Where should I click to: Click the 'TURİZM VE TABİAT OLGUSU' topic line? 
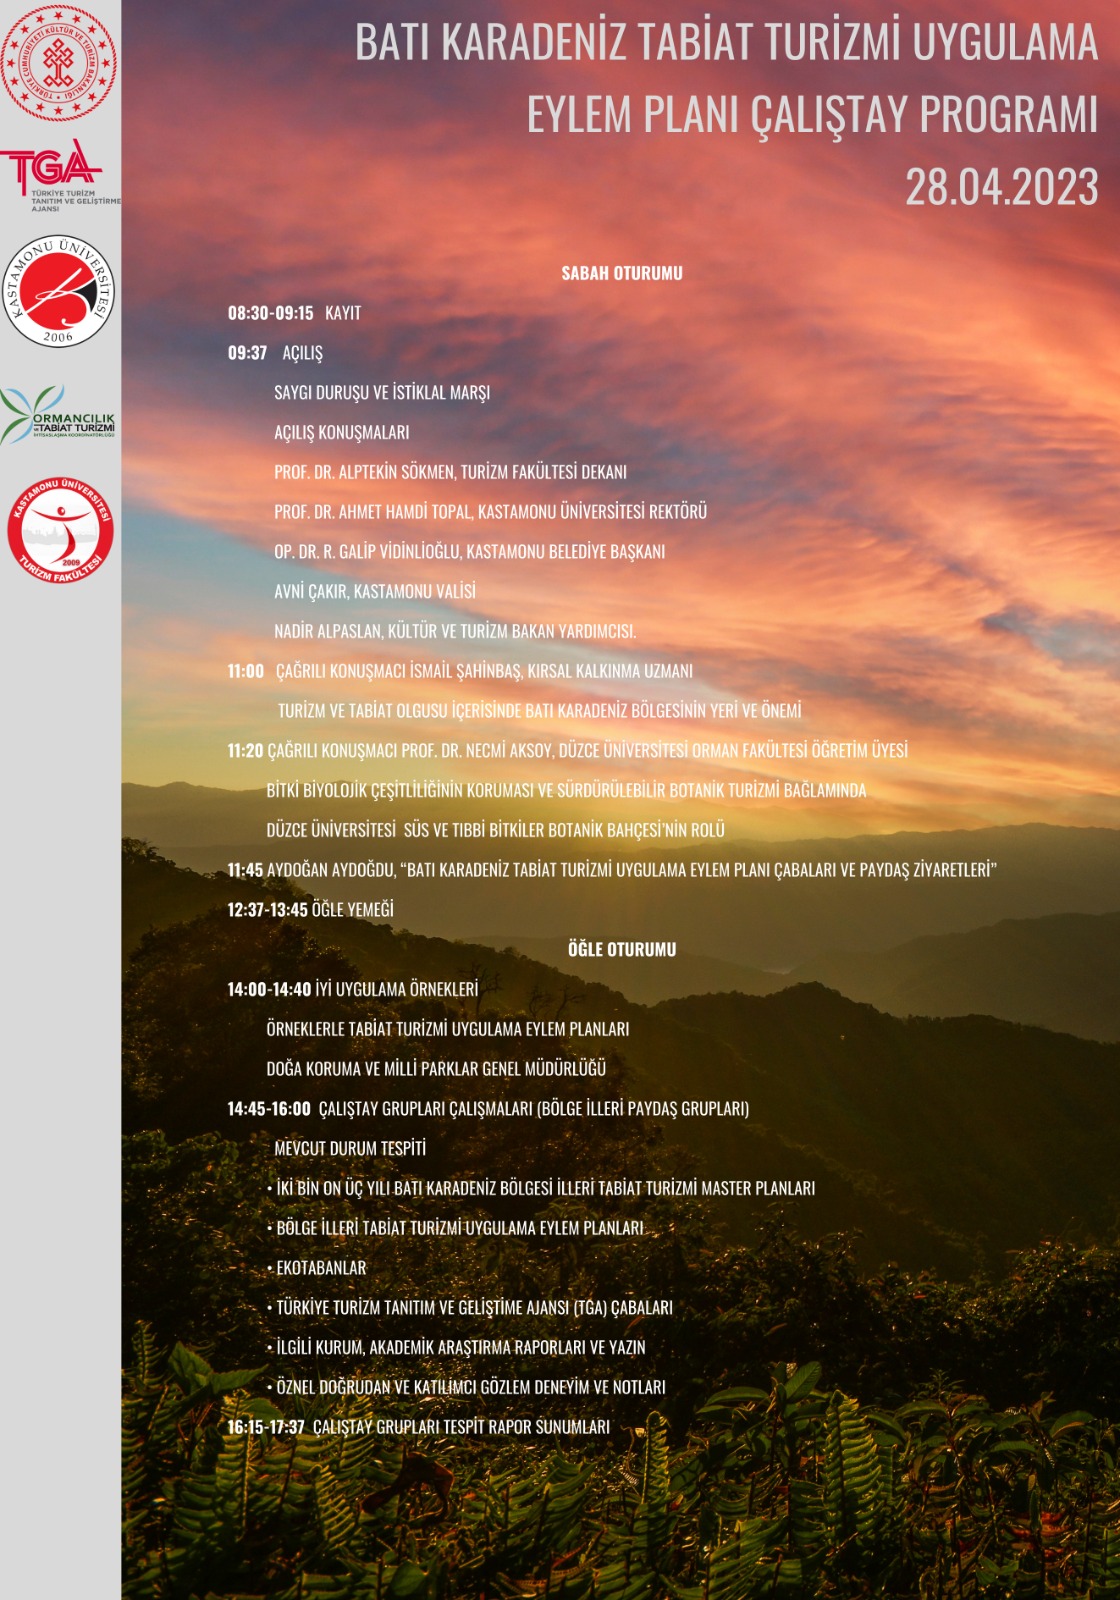540,711
